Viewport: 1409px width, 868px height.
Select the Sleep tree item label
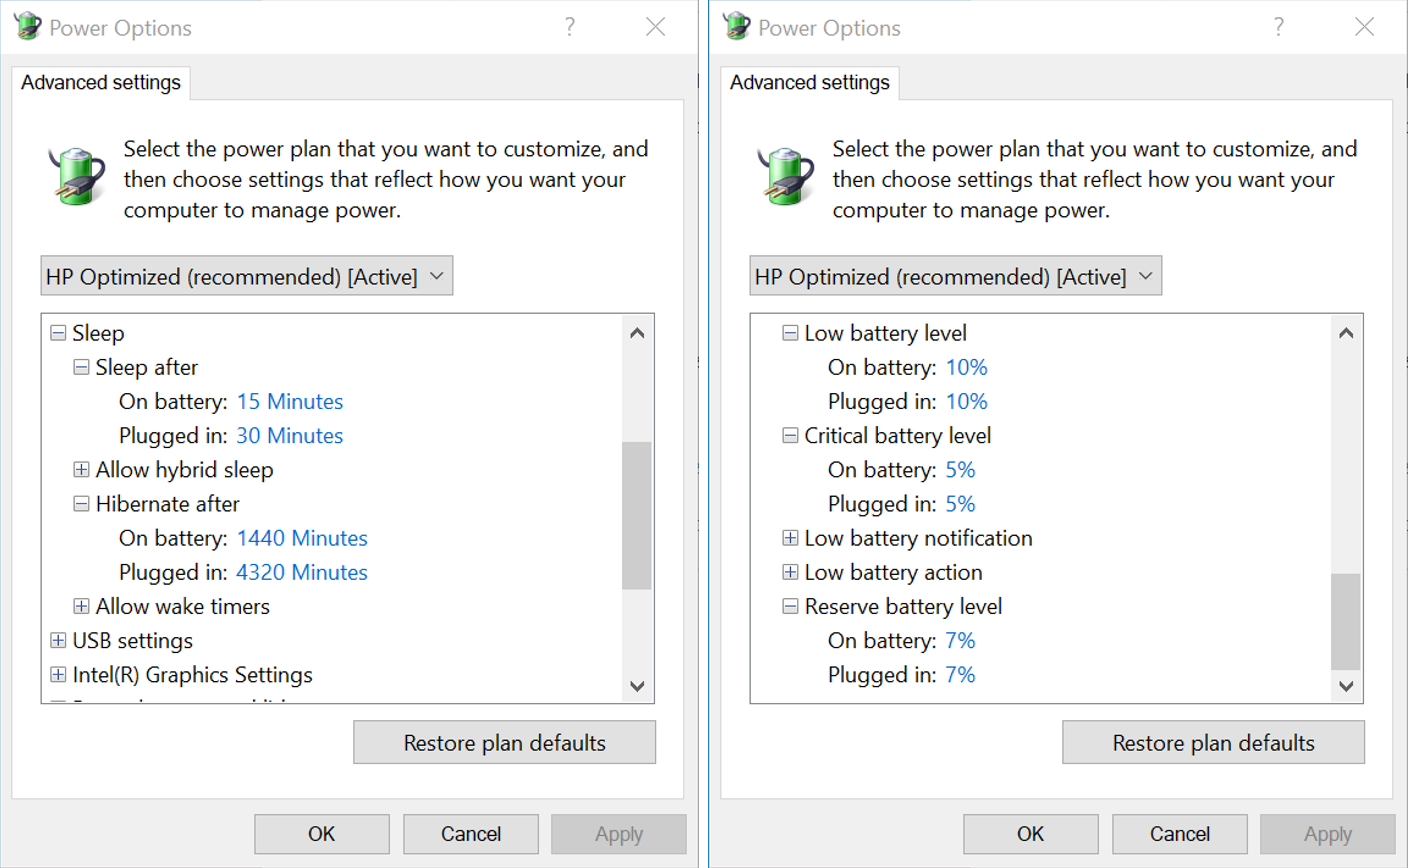click(98, 333)
